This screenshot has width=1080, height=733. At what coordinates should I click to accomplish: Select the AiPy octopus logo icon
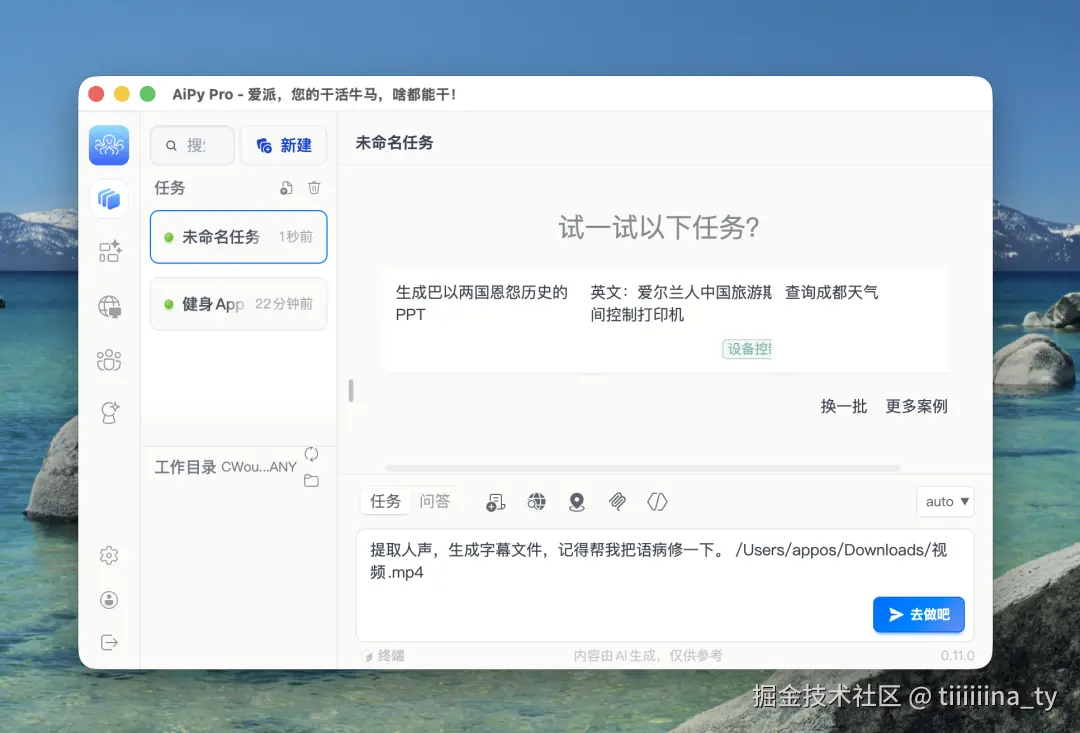[x=109, y=145]
